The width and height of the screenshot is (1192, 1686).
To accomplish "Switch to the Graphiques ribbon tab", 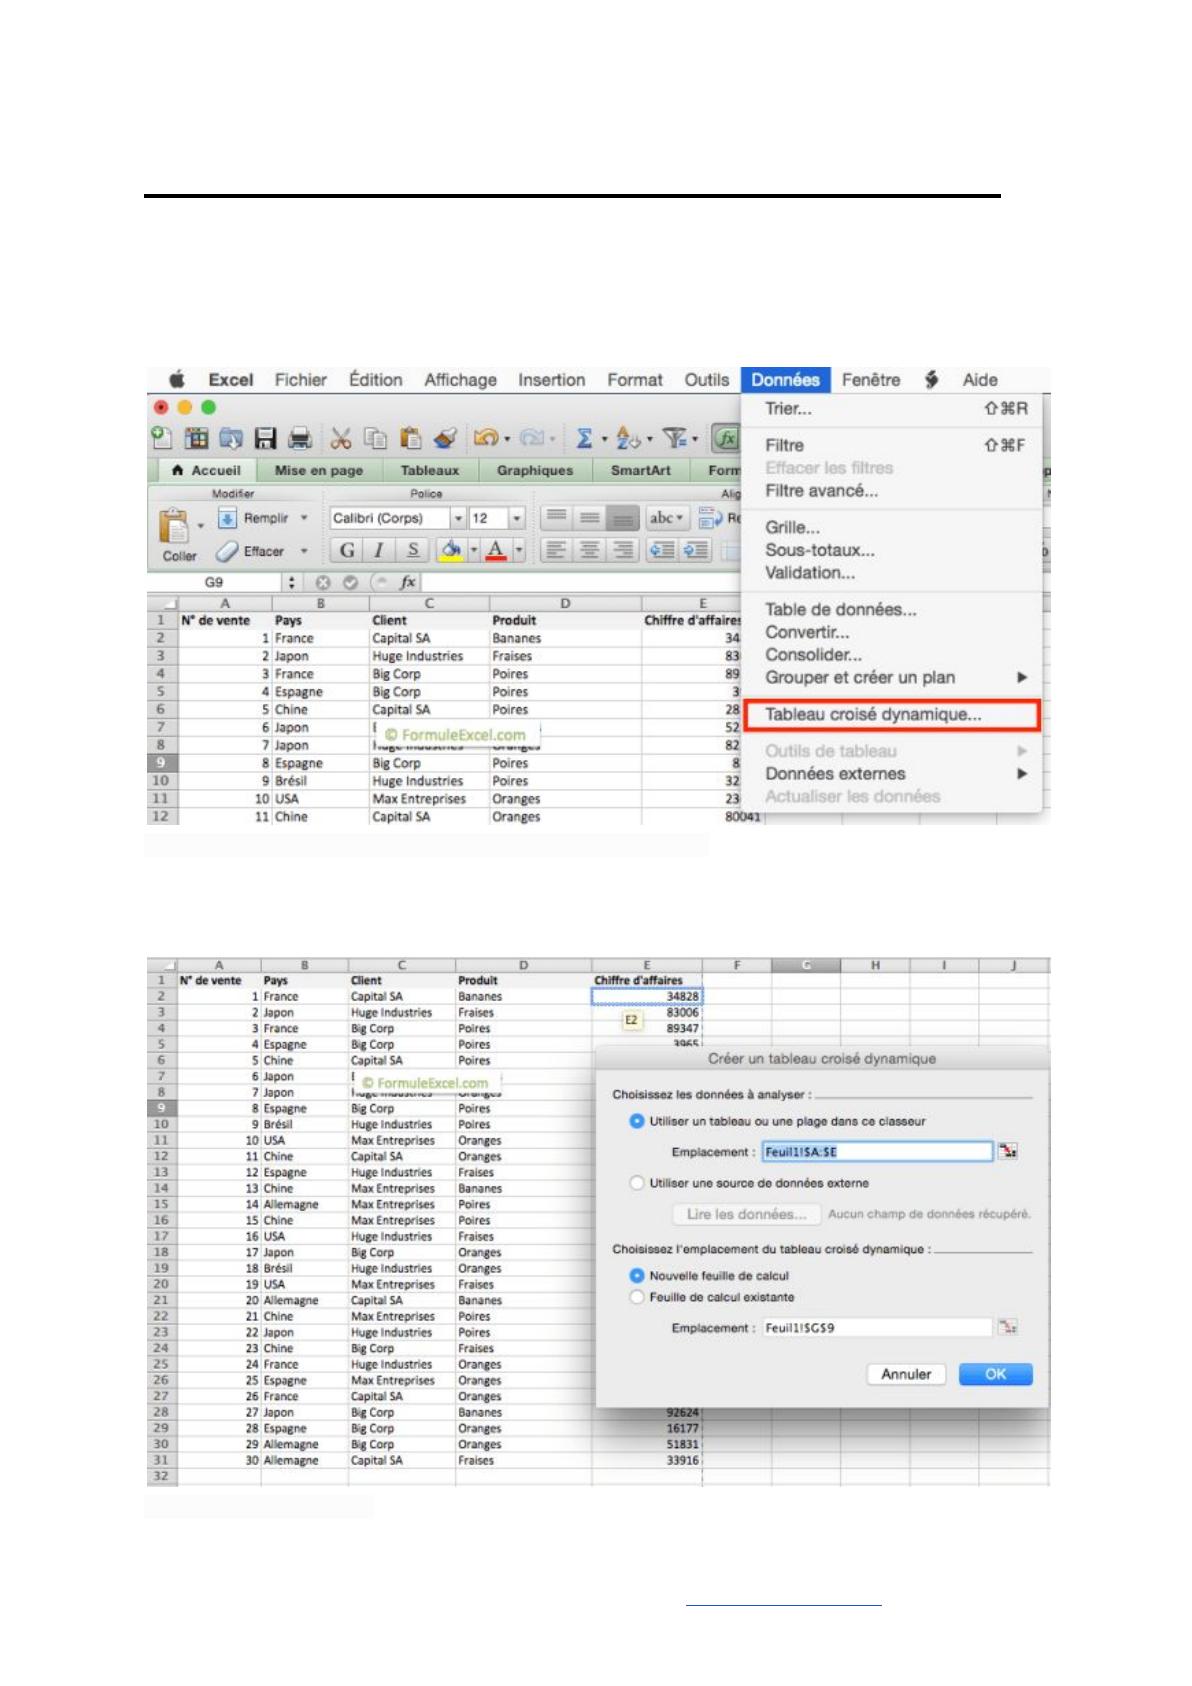I will 535,470.
